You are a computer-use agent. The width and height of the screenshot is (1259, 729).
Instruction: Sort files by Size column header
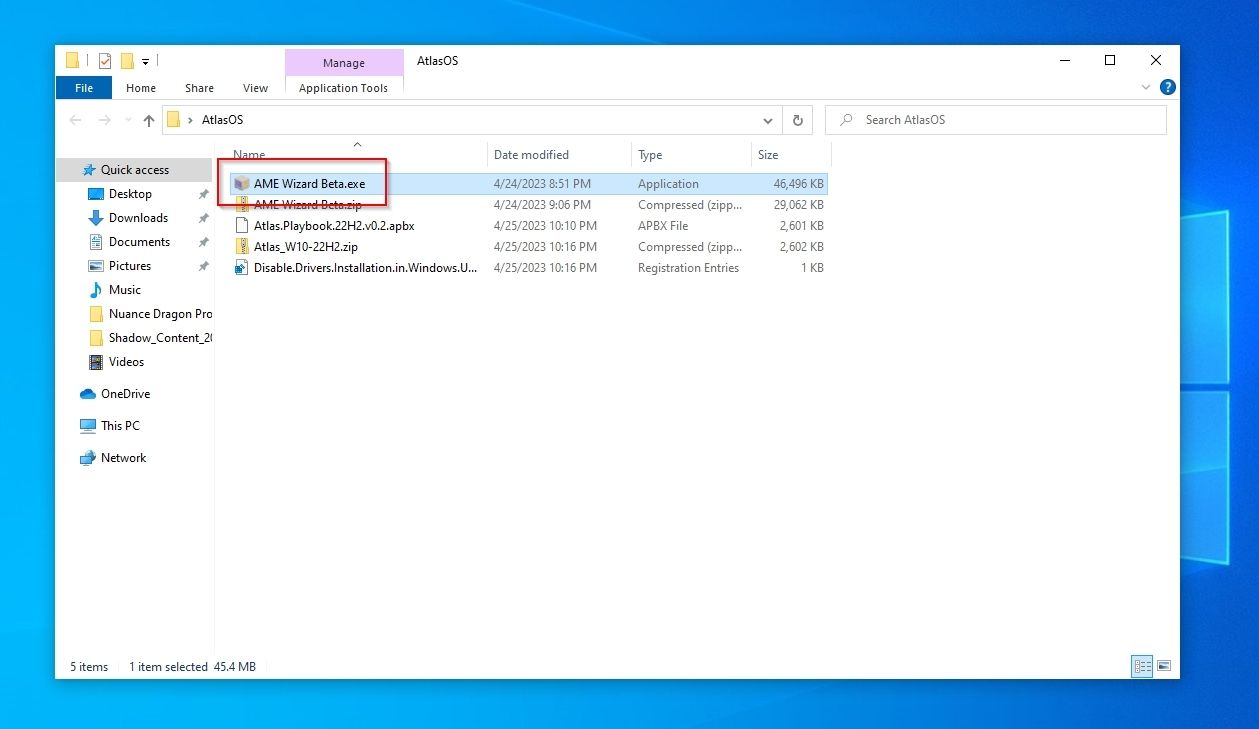[x=768, y=155]
